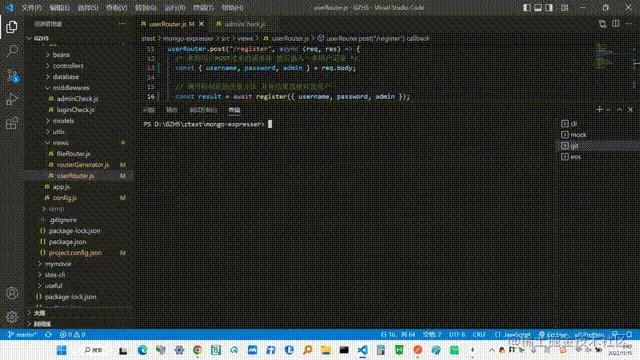640x360 pixels.
Task: Expand the mymovie folder
Action: coord(58,264)
